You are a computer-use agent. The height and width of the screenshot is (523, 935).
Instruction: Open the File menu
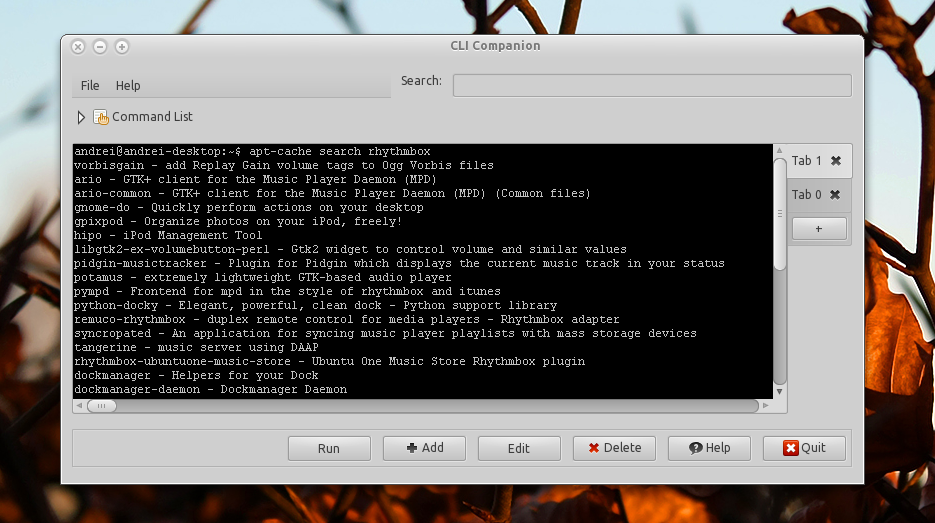click(90, 85)
